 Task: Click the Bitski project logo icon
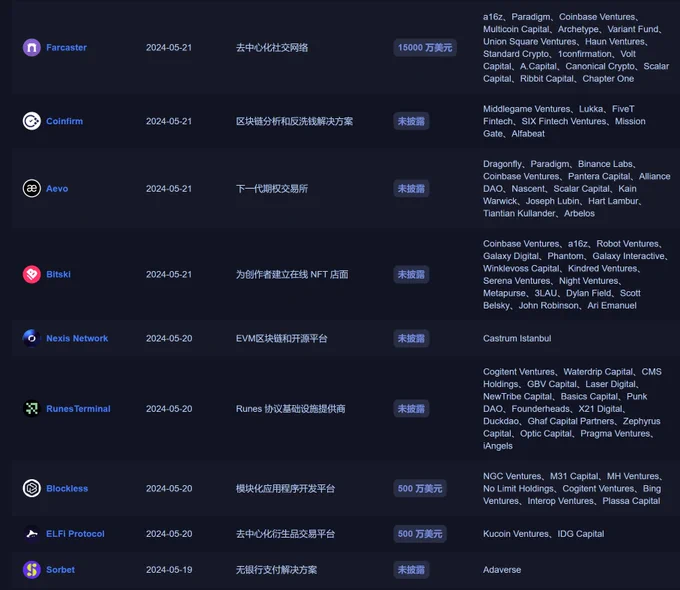click(32, 274)
